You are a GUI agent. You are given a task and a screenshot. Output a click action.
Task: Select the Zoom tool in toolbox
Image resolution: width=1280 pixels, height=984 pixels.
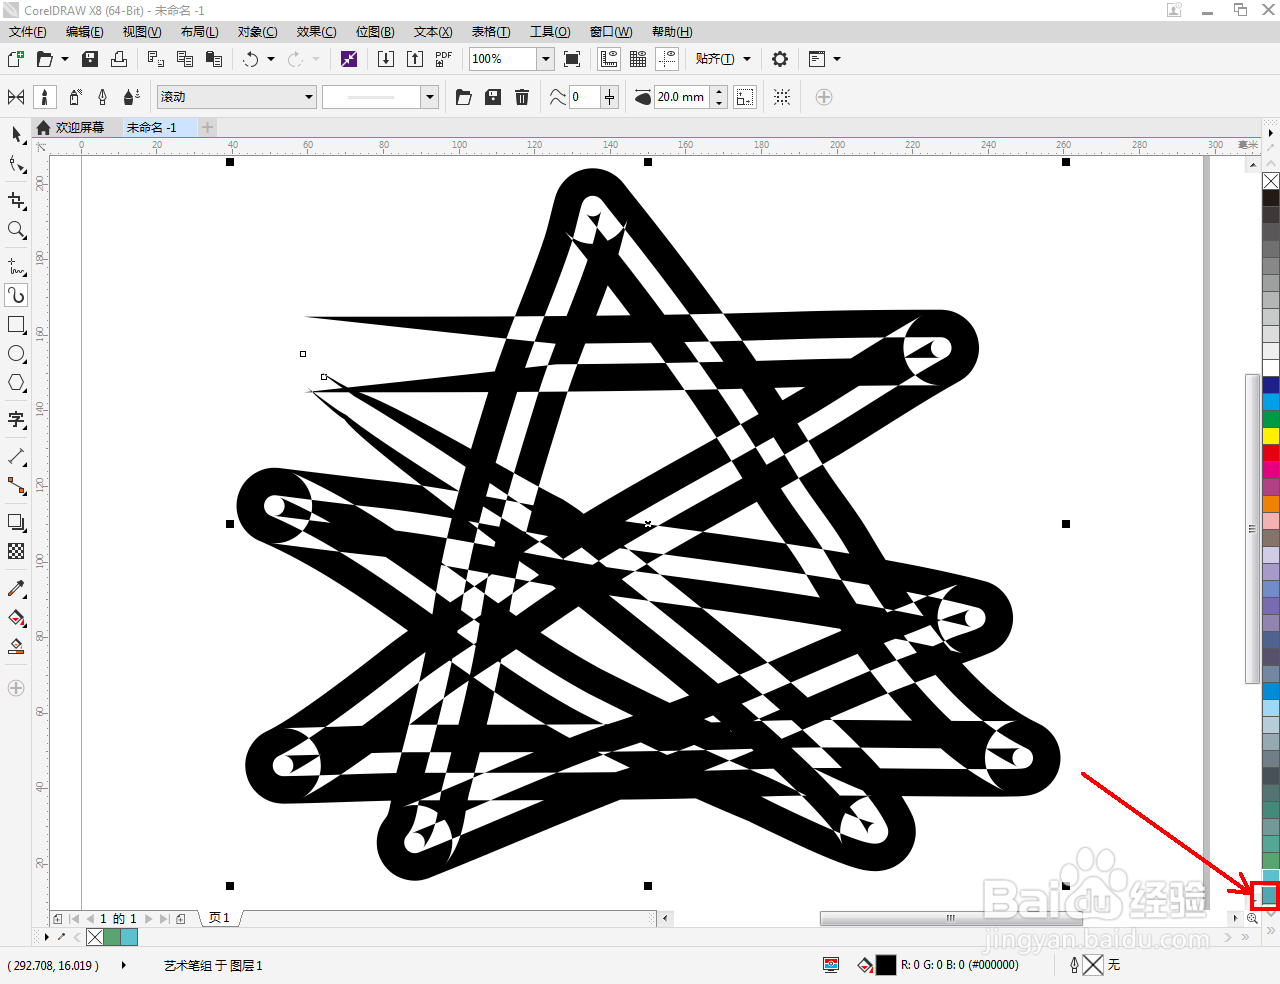tap(16, 230)
